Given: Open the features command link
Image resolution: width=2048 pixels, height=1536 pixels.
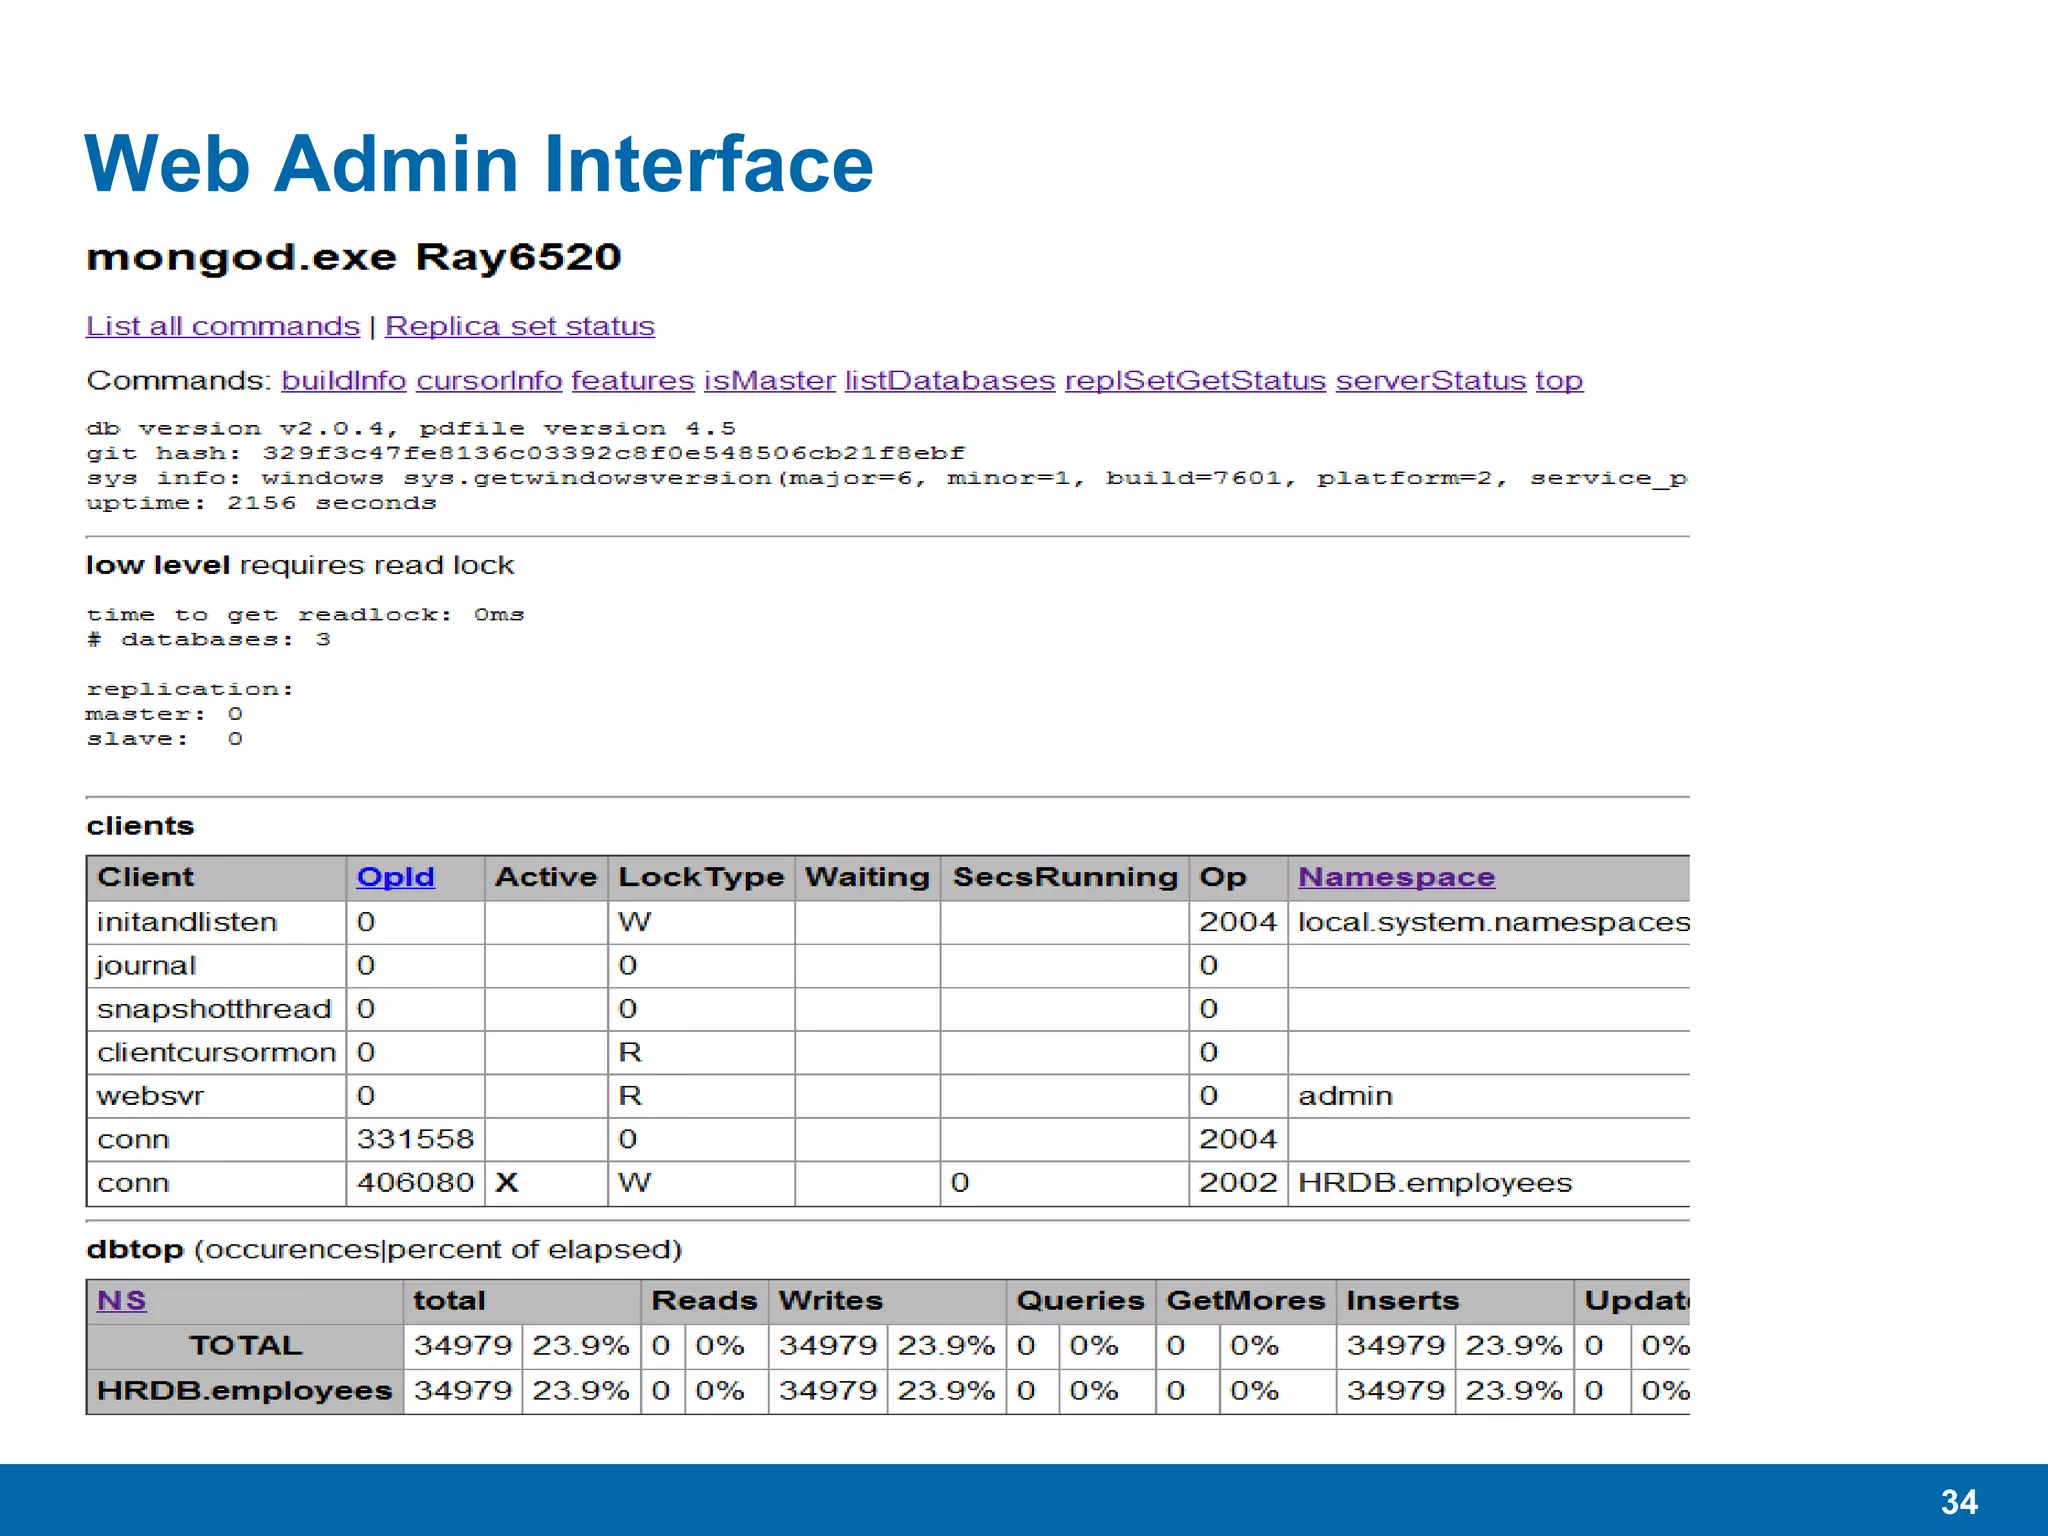Looking at the screenshot, I should click(x=632, y=381).
